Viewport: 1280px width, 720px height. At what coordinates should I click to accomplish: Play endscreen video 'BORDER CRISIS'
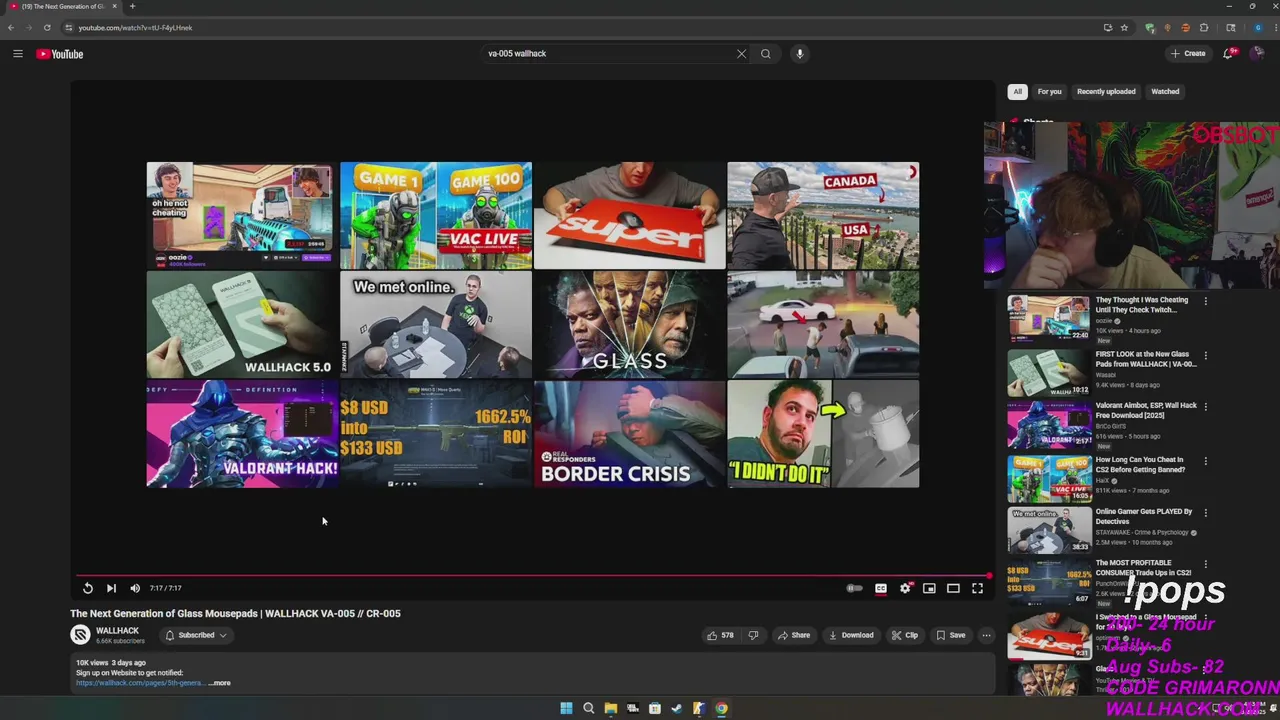629,434
